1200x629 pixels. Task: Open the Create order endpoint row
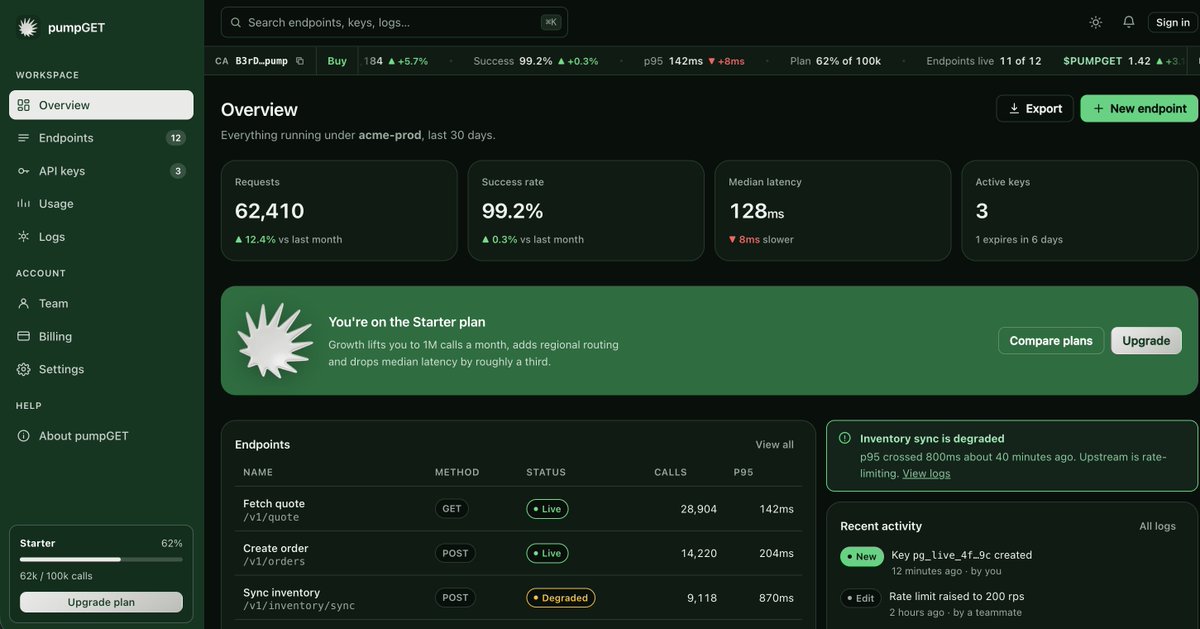518,553
